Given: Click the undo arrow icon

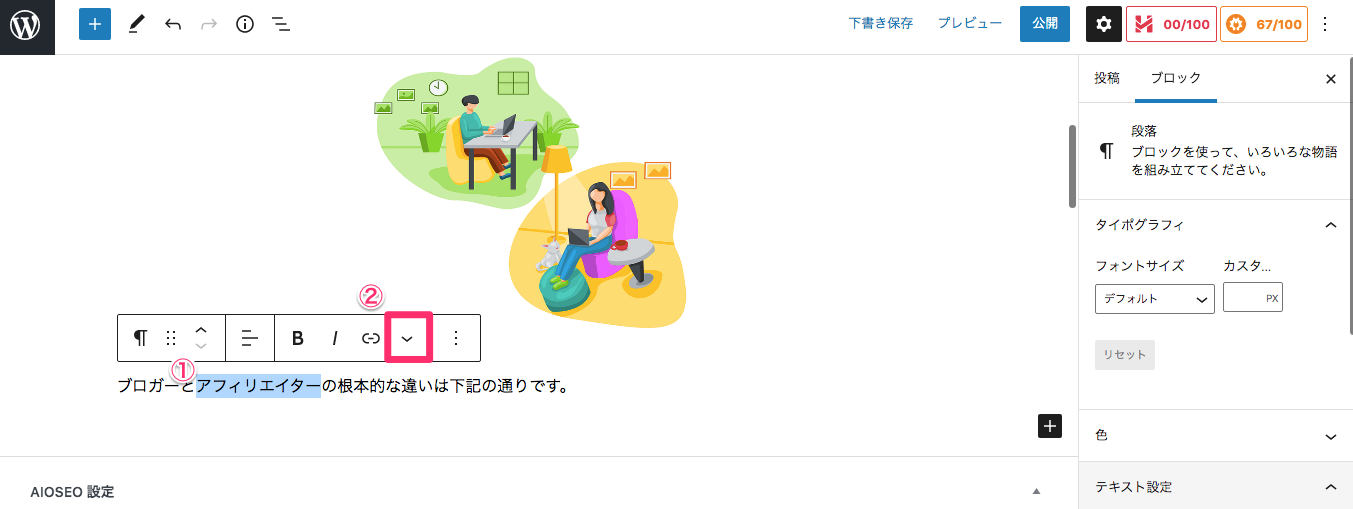Looking at the screenshot, I should coord(173,24).
